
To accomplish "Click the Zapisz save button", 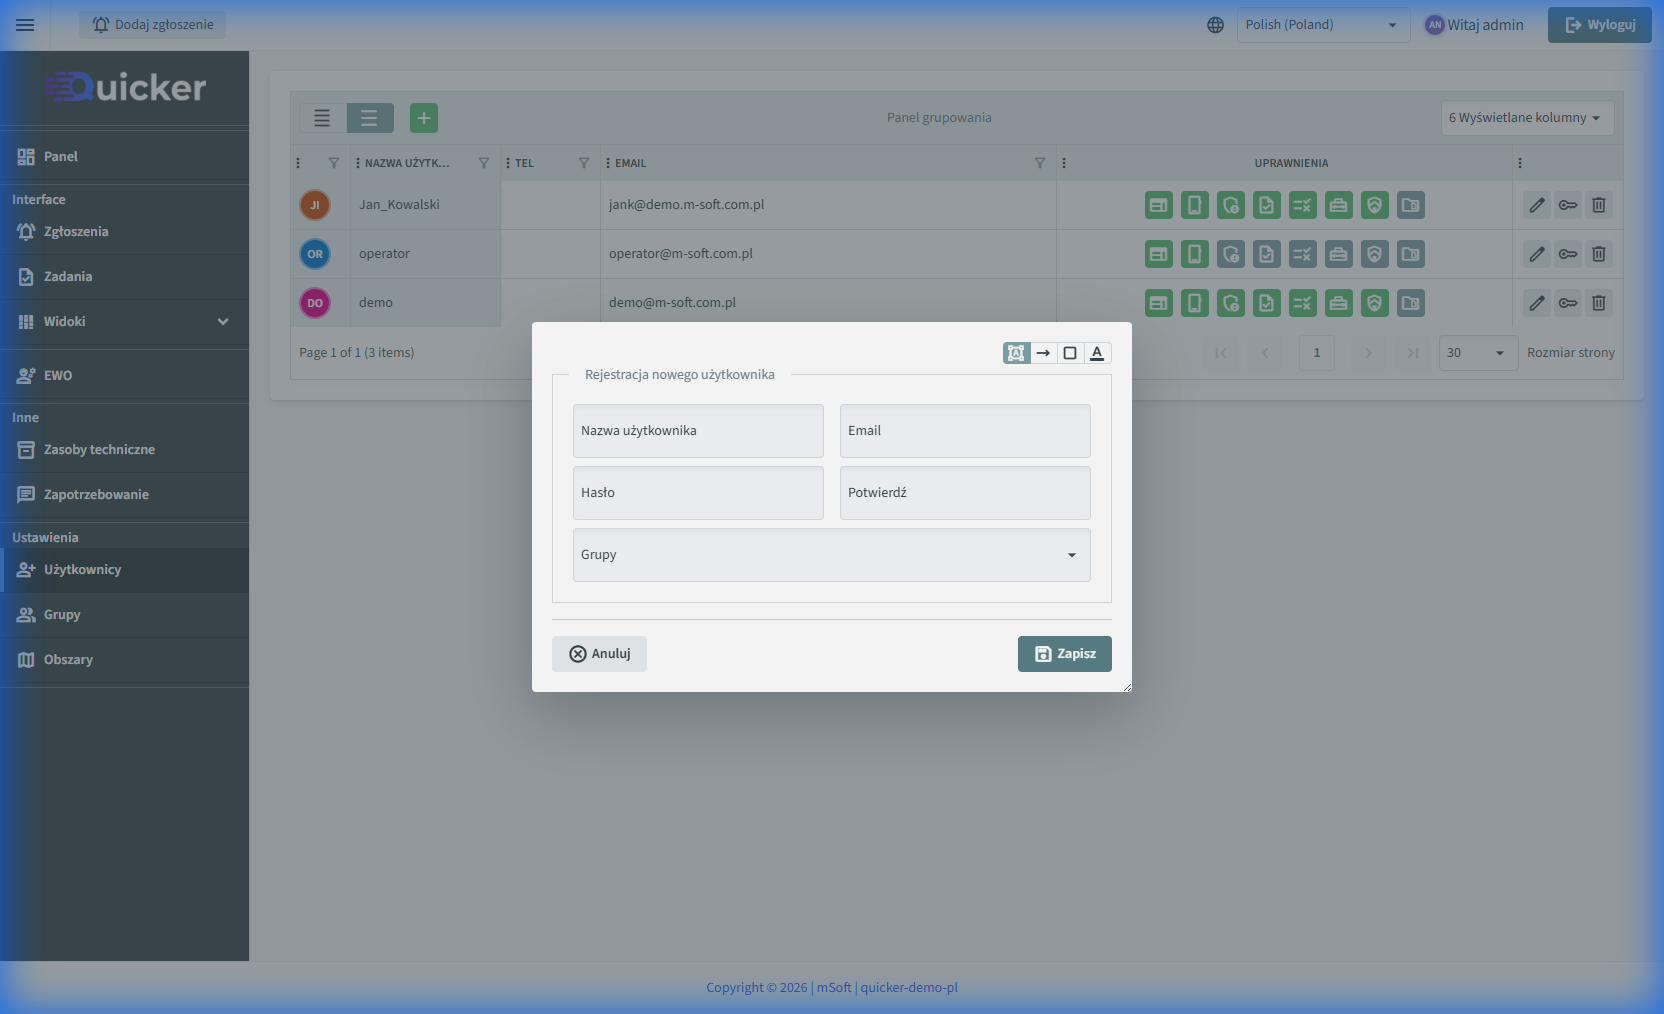I will tap(1064, 654).
